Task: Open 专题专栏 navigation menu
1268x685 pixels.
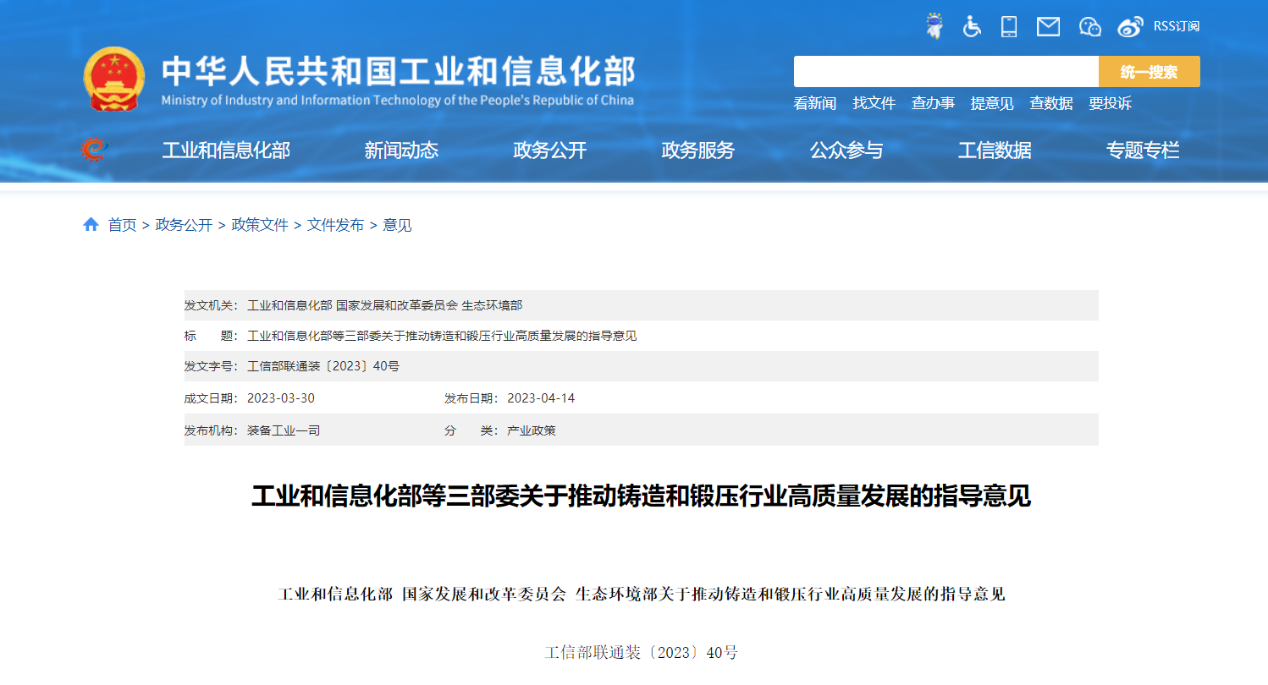Action: tap(1143, 151)
